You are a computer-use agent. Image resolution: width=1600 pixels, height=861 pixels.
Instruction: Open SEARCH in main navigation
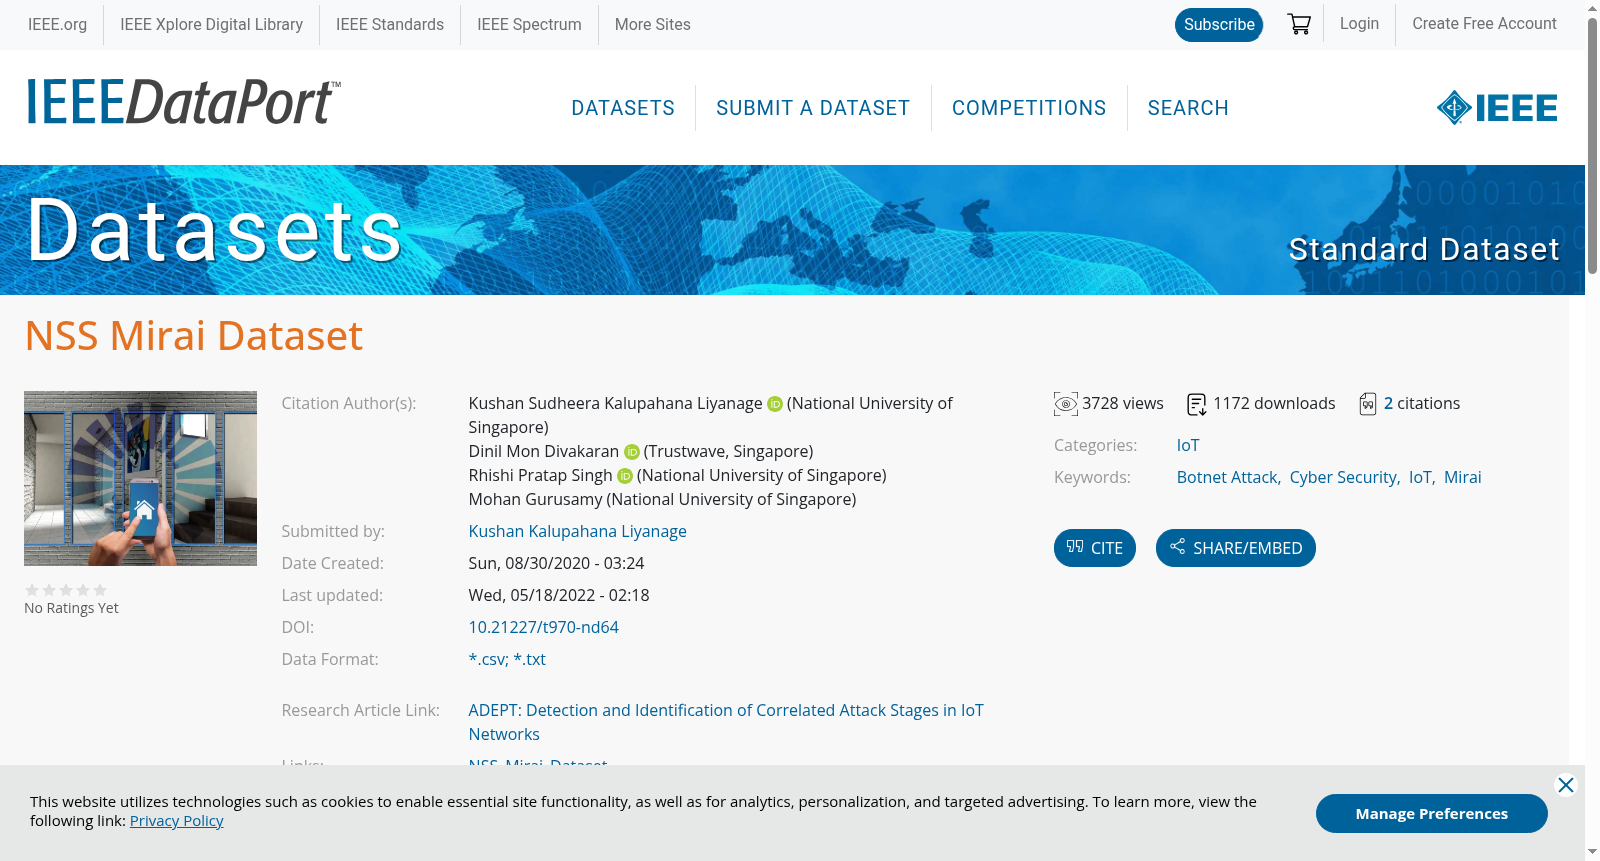coord(1188,108)
